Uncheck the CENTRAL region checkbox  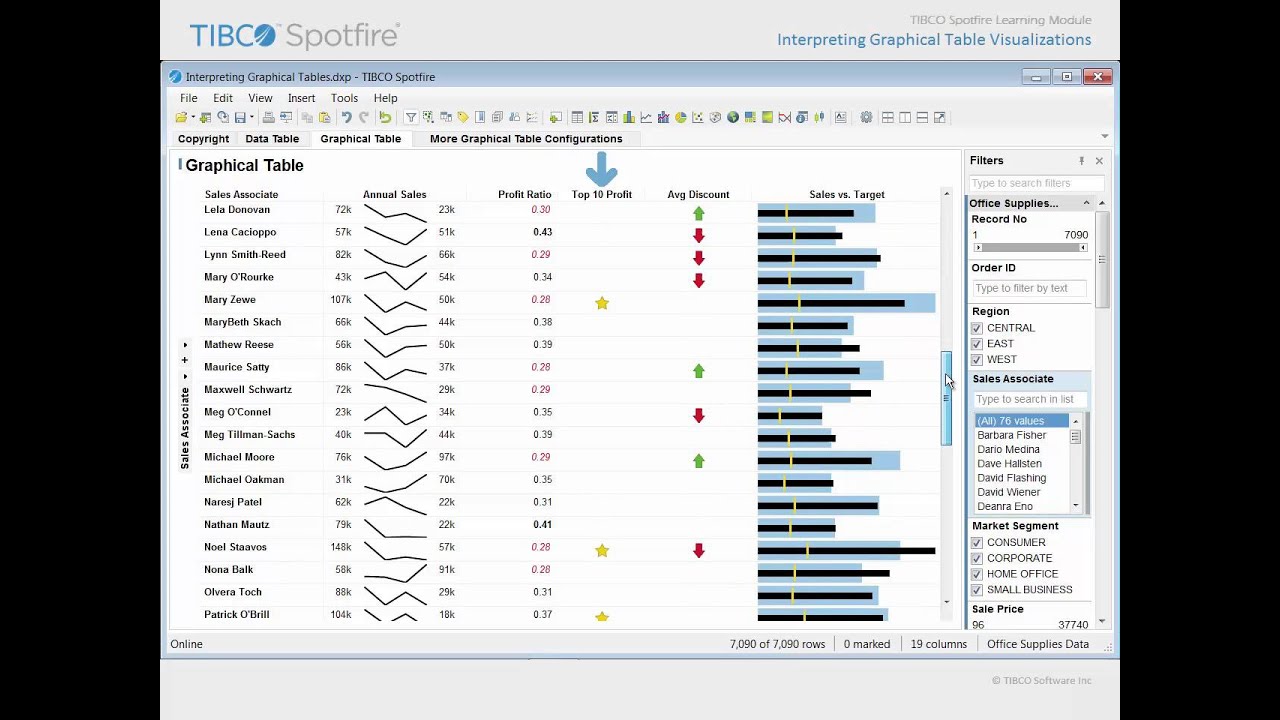click(x=977, y=328)
